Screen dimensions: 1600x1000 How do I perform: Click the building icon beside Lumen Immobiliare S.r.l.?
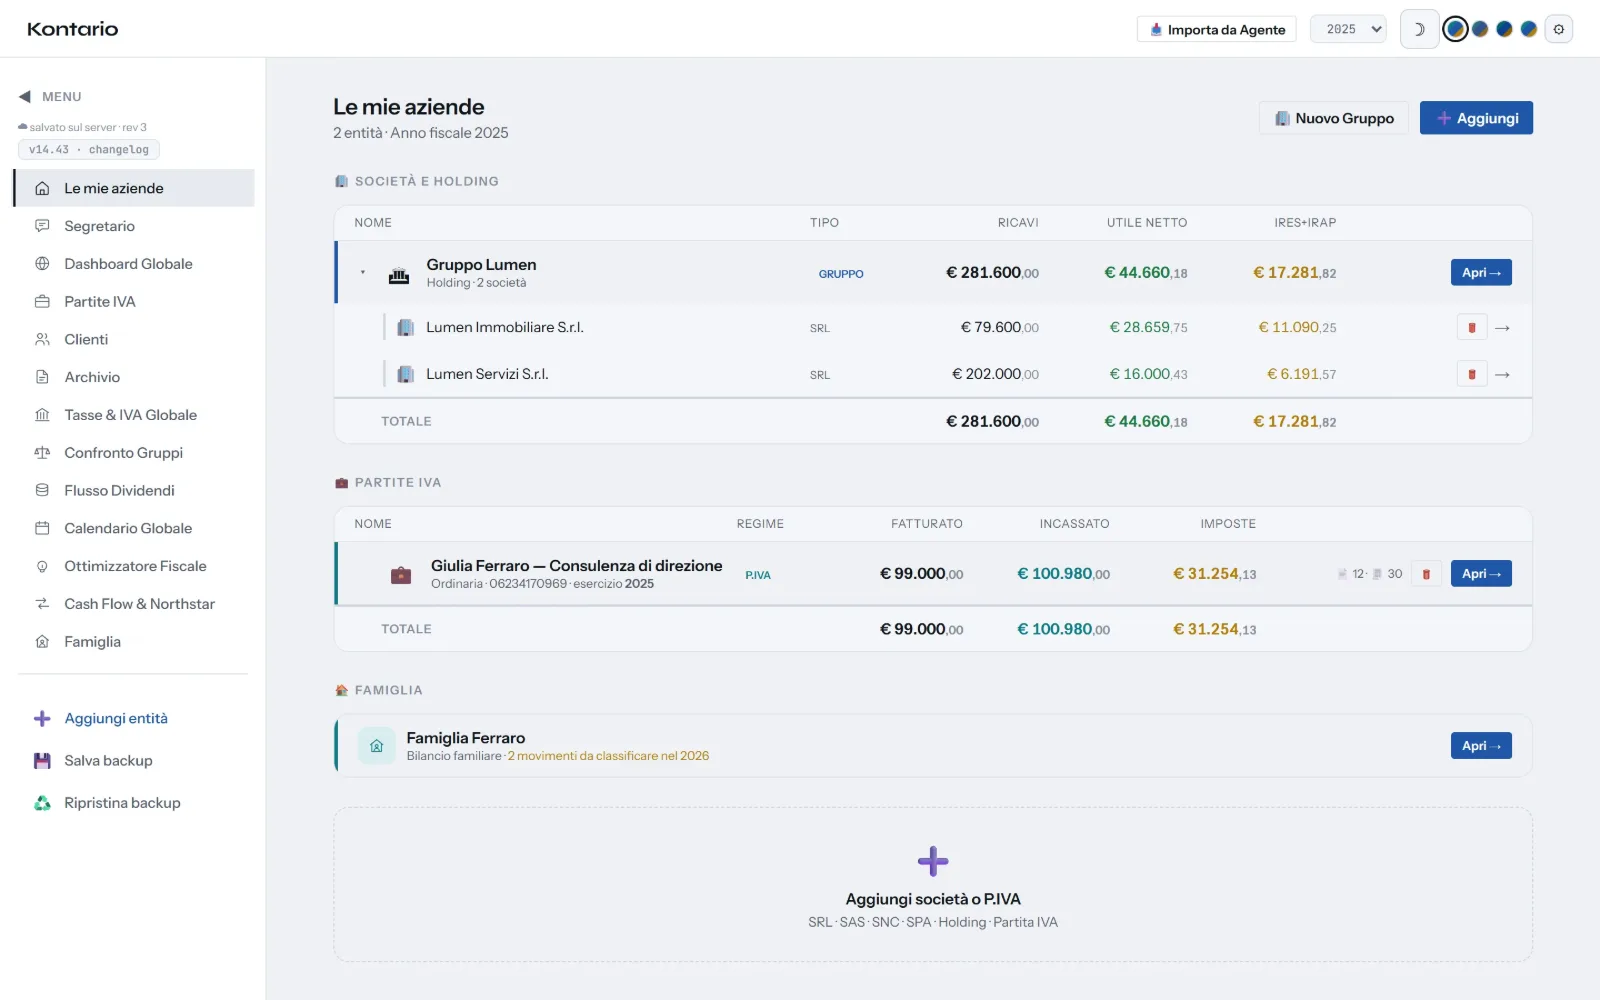tap(406, 328)
